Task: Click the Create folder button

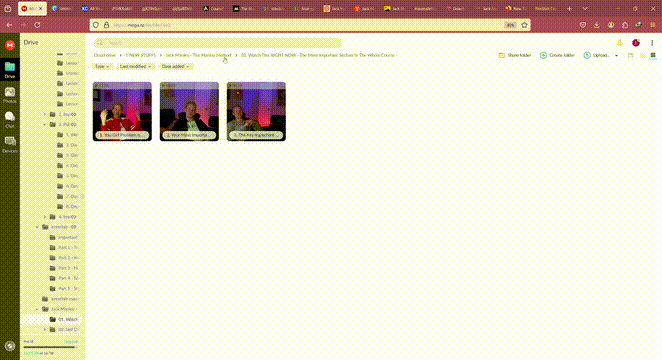Action: [557, 55]
